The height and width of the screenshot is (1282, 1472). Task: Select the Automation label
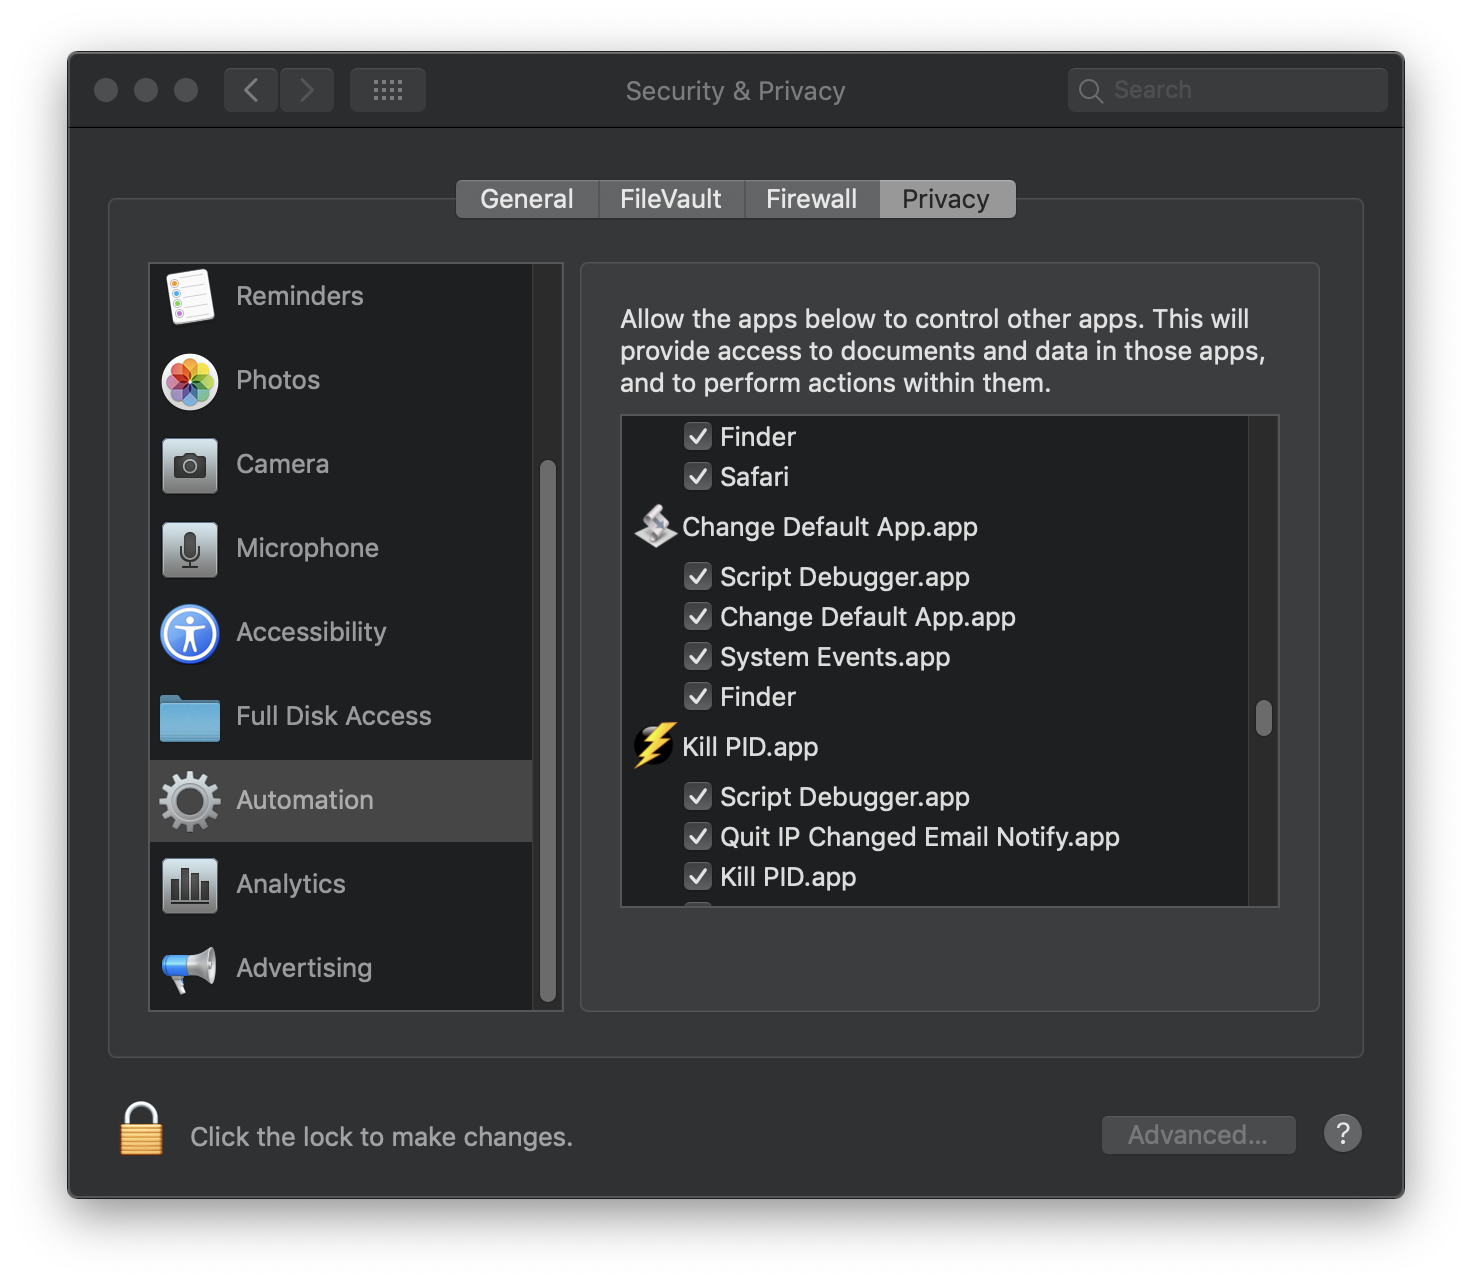pos(305,800)
